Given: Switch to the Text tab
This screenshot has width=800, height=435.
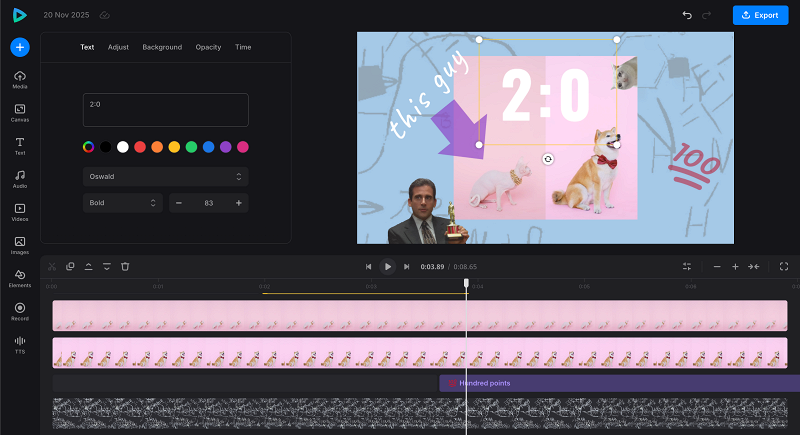Looking at the screenshot, I should coord(87,47).
